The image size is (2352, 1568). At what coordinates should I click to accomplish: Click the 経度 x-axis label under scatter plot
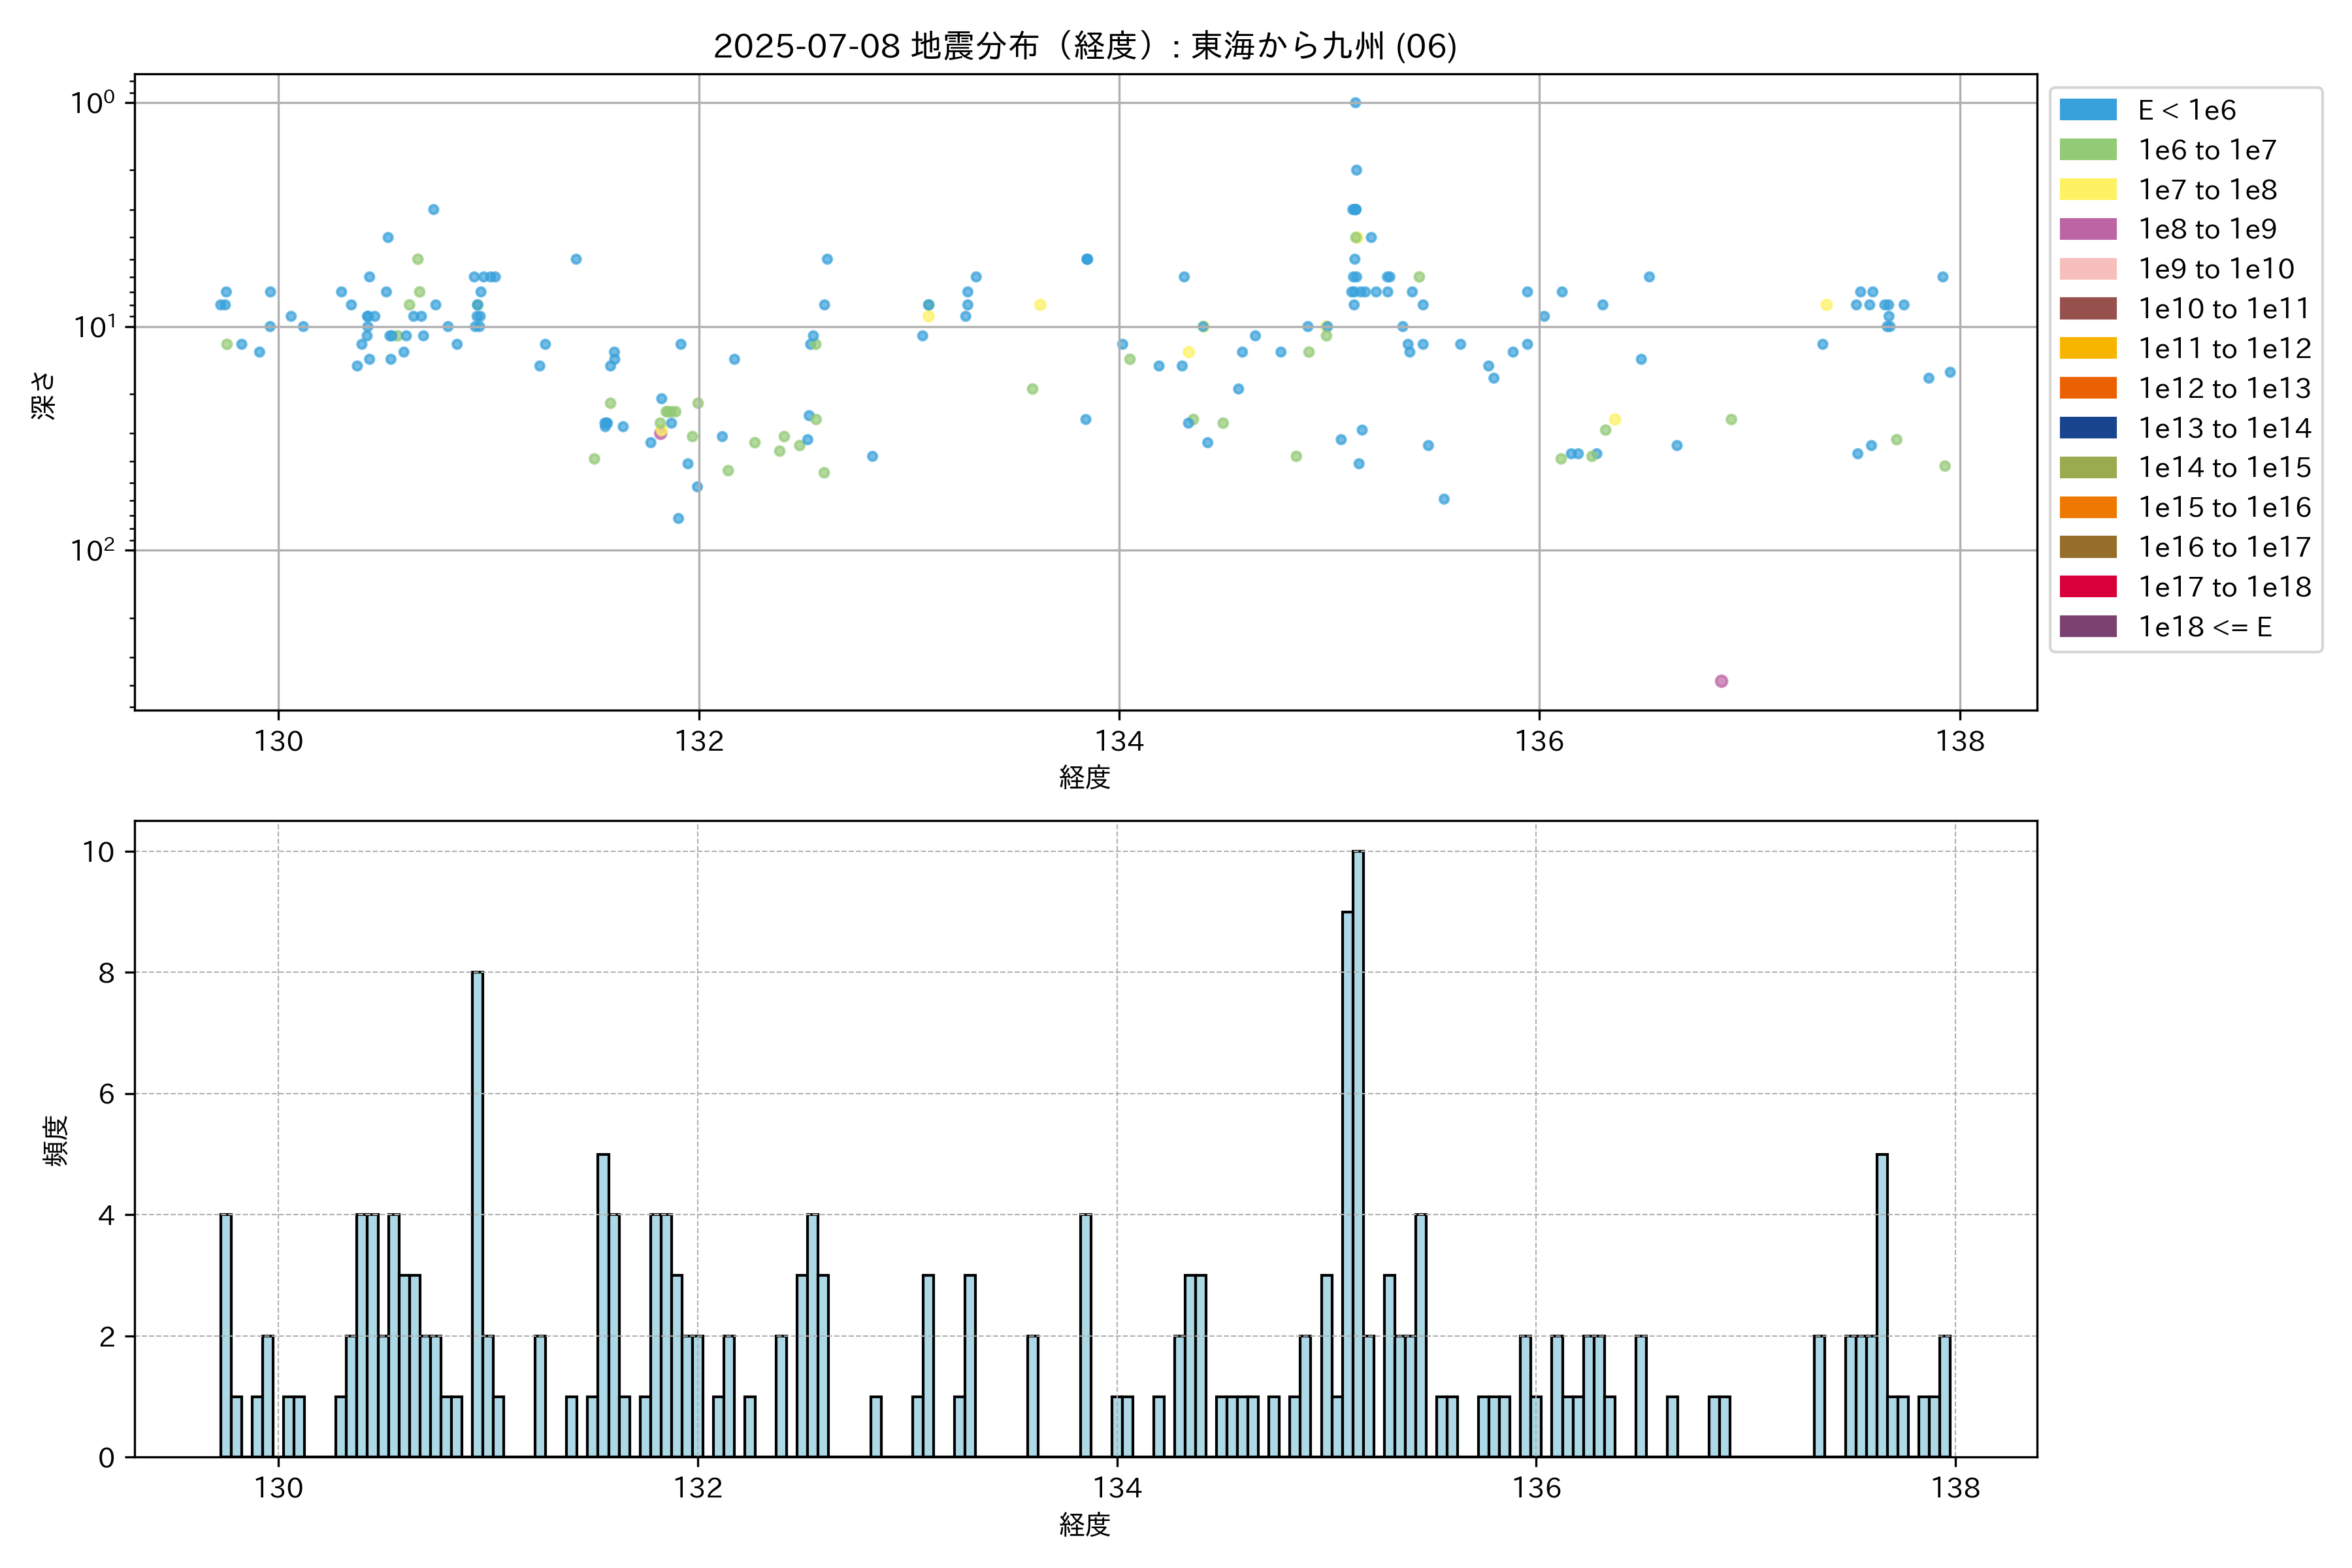pyautogui.click(x=1084, y=777)
